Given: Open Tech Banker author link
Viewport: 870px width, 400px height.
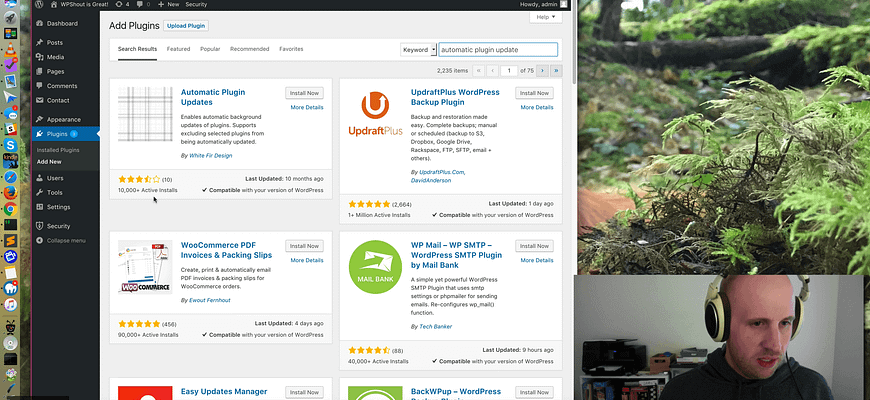Looking at the screenshot, I should point(436,327).
